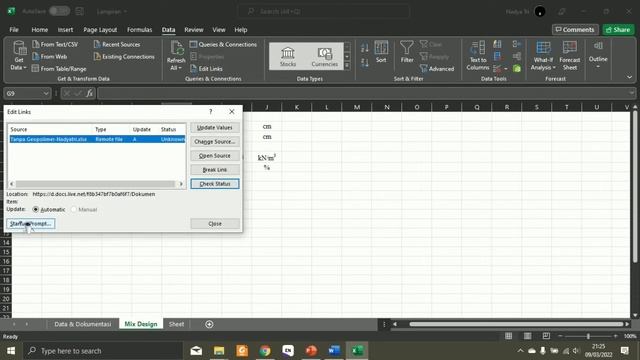Screen dimensions: 640x360
Task: Click the Edit Links horizontal scrollbar
Action: [x=96, y=184]
